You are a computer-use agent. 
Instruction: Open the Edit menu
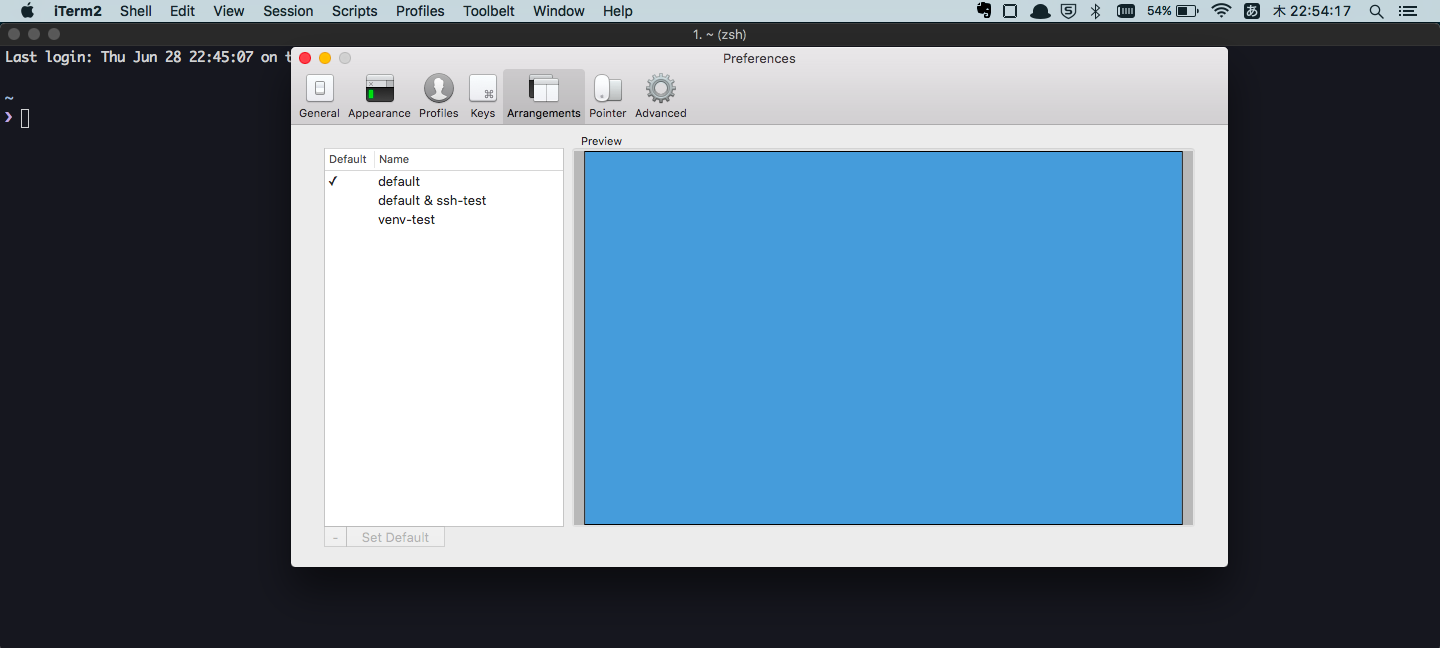tap(182, 11)
